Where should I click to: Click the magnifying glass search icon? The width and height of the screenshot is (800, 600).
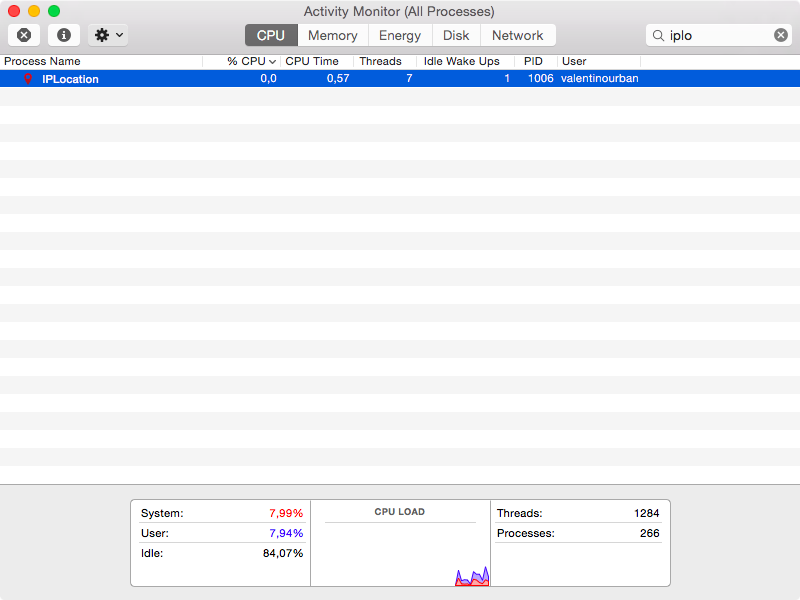point(658,35)
